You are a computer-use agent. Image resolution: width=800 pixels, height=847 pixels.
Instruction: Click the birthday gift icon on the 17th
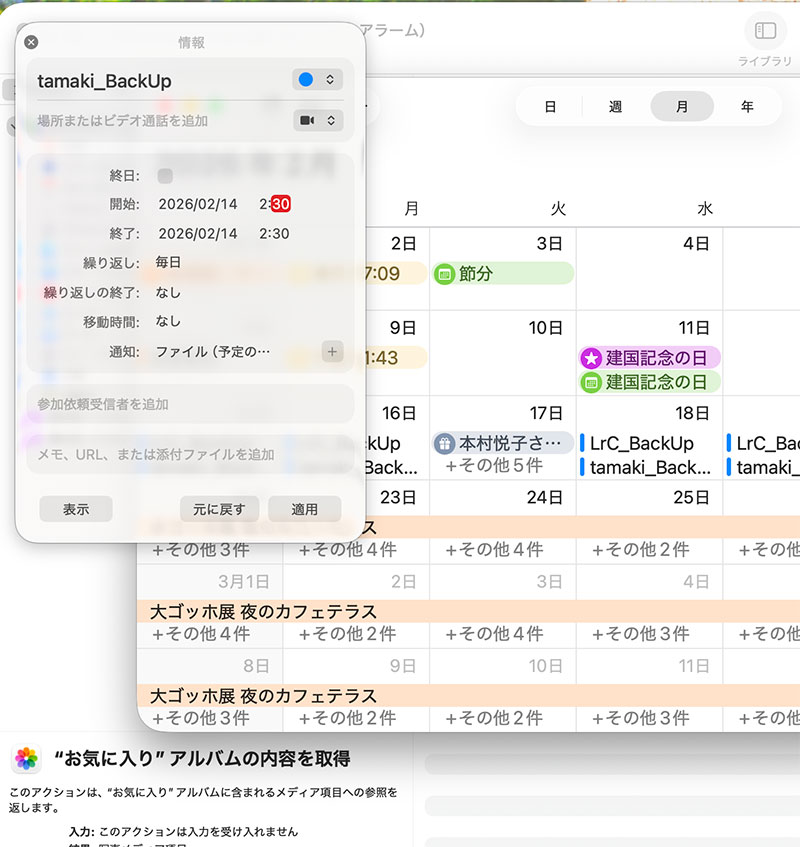[445, 443]
